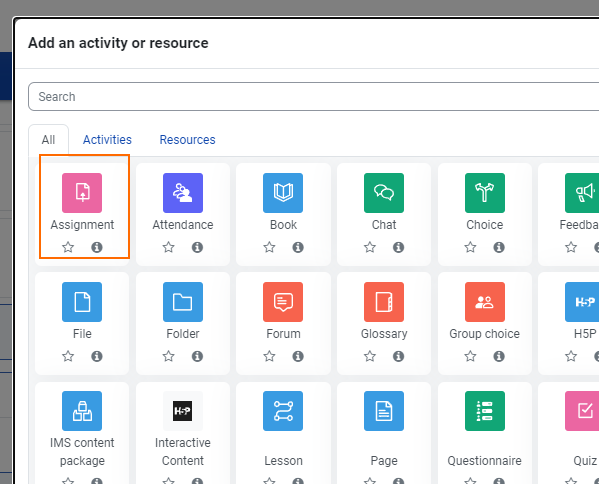Star Folder as a favourite
Viewport: 599px width, 484px height.
(168, 356)
